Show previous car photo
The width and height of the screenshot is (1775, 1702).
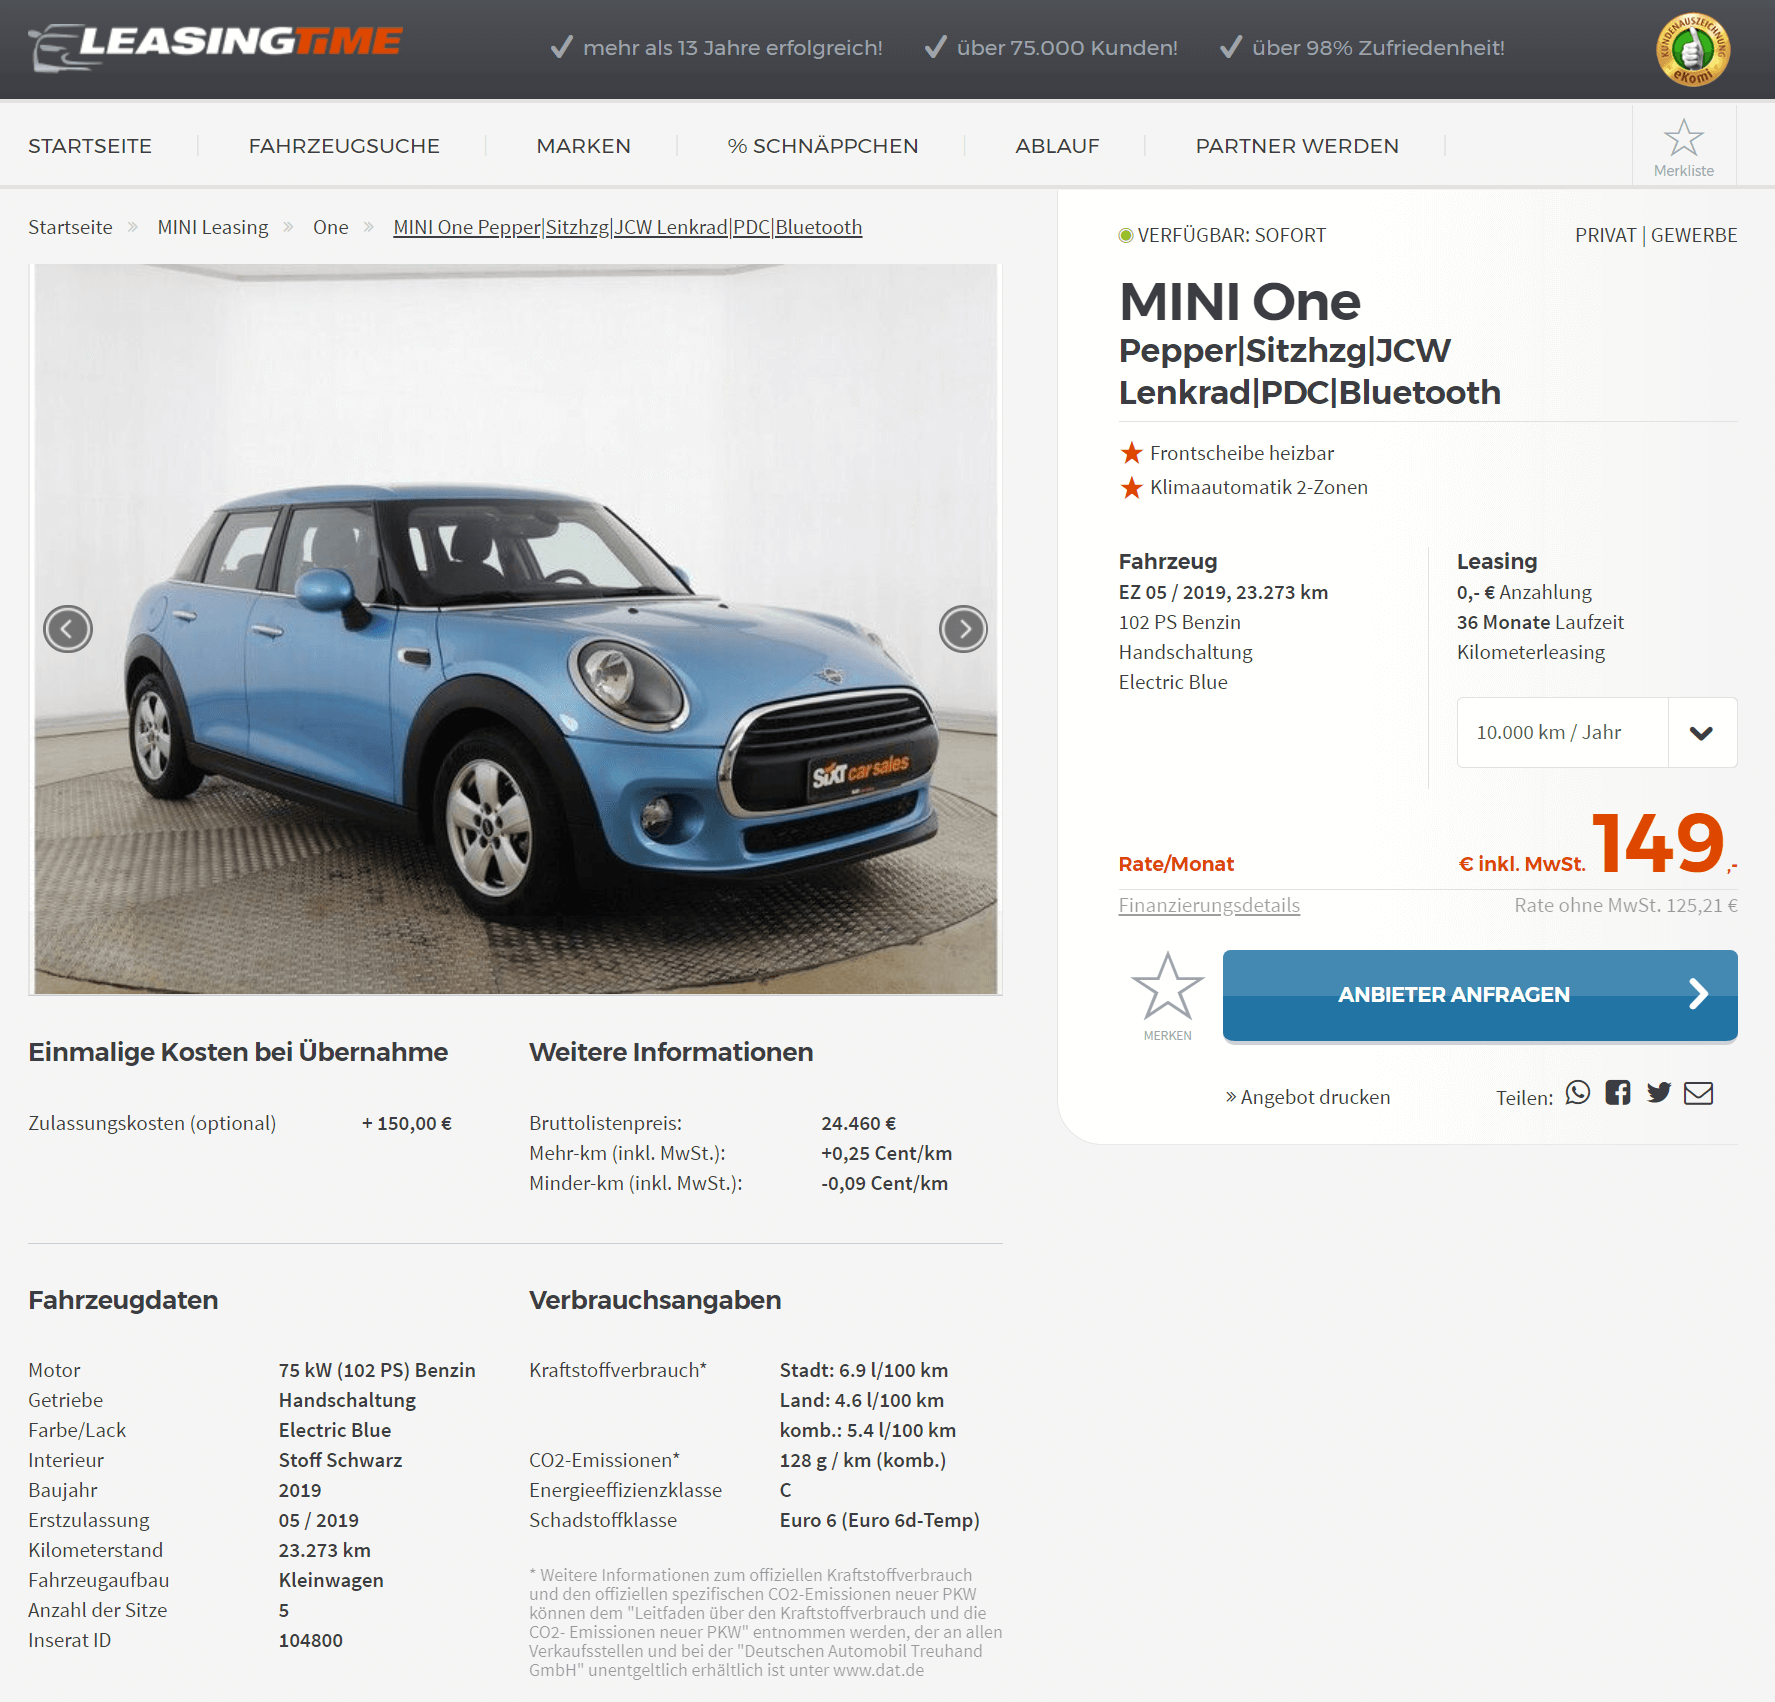(68, 629)
